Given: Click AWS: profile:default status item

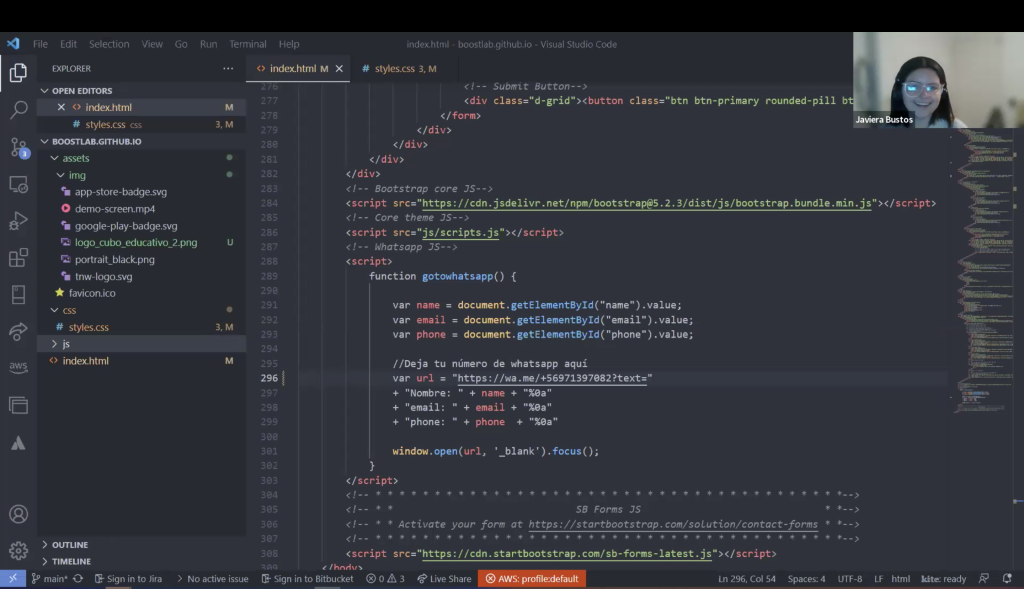Looking at the screenshot, I should click(x=532, y=579).
